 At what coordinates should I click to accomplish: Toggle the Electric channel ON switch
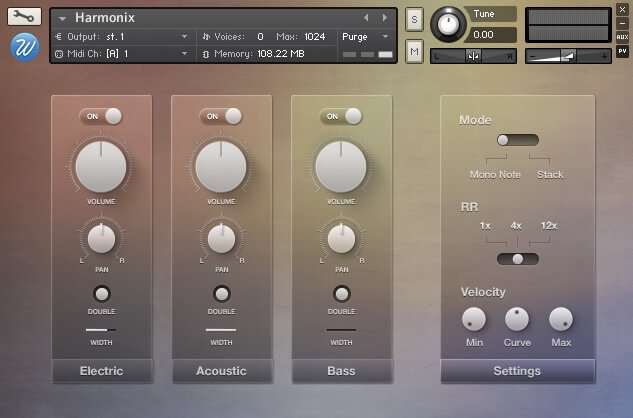point(101,116)
